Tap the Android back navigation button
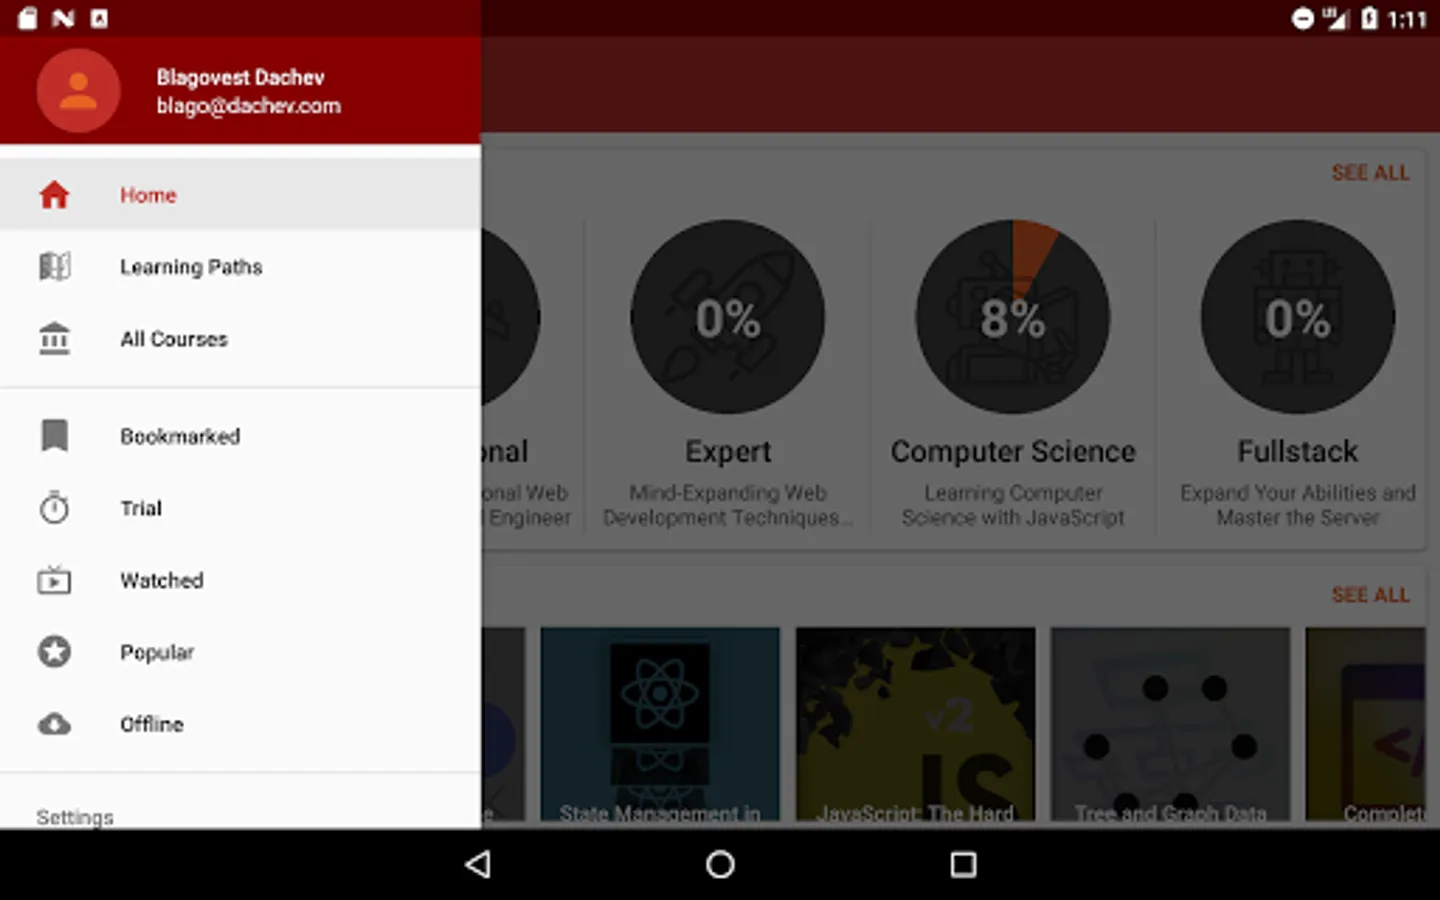The image size is (1440, 900). click(x=478, y=865)
